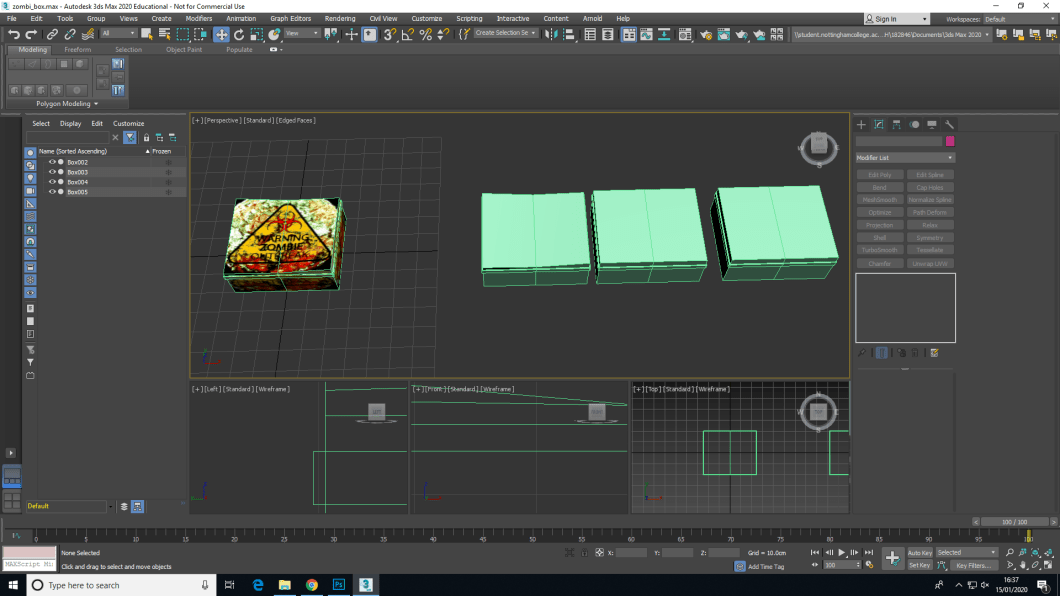Toggle the selection lock icon
This screenshot has height=596, width=1060.
click(x=584, y=553)
